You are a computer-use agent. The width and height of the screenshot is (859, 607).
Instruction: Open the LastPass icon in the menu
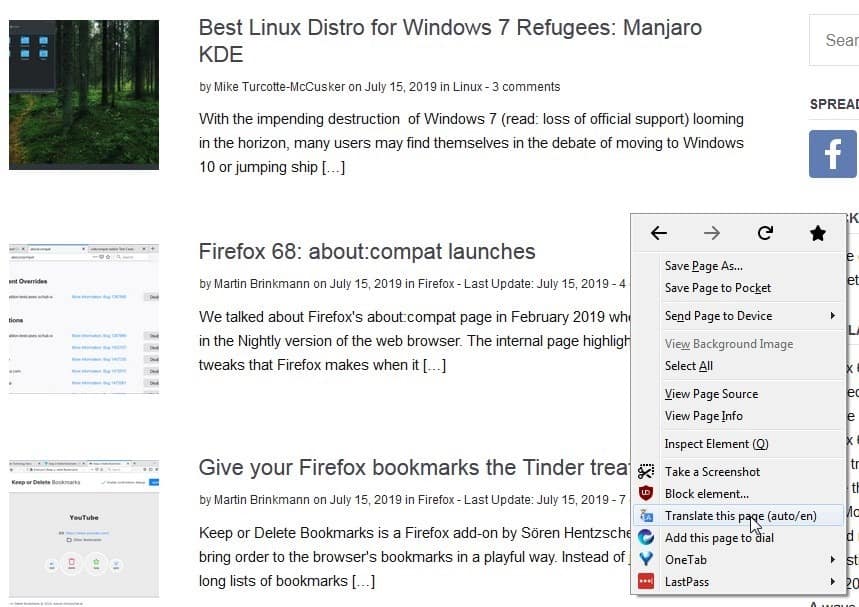pyautogui.click(x=647, y=581)
